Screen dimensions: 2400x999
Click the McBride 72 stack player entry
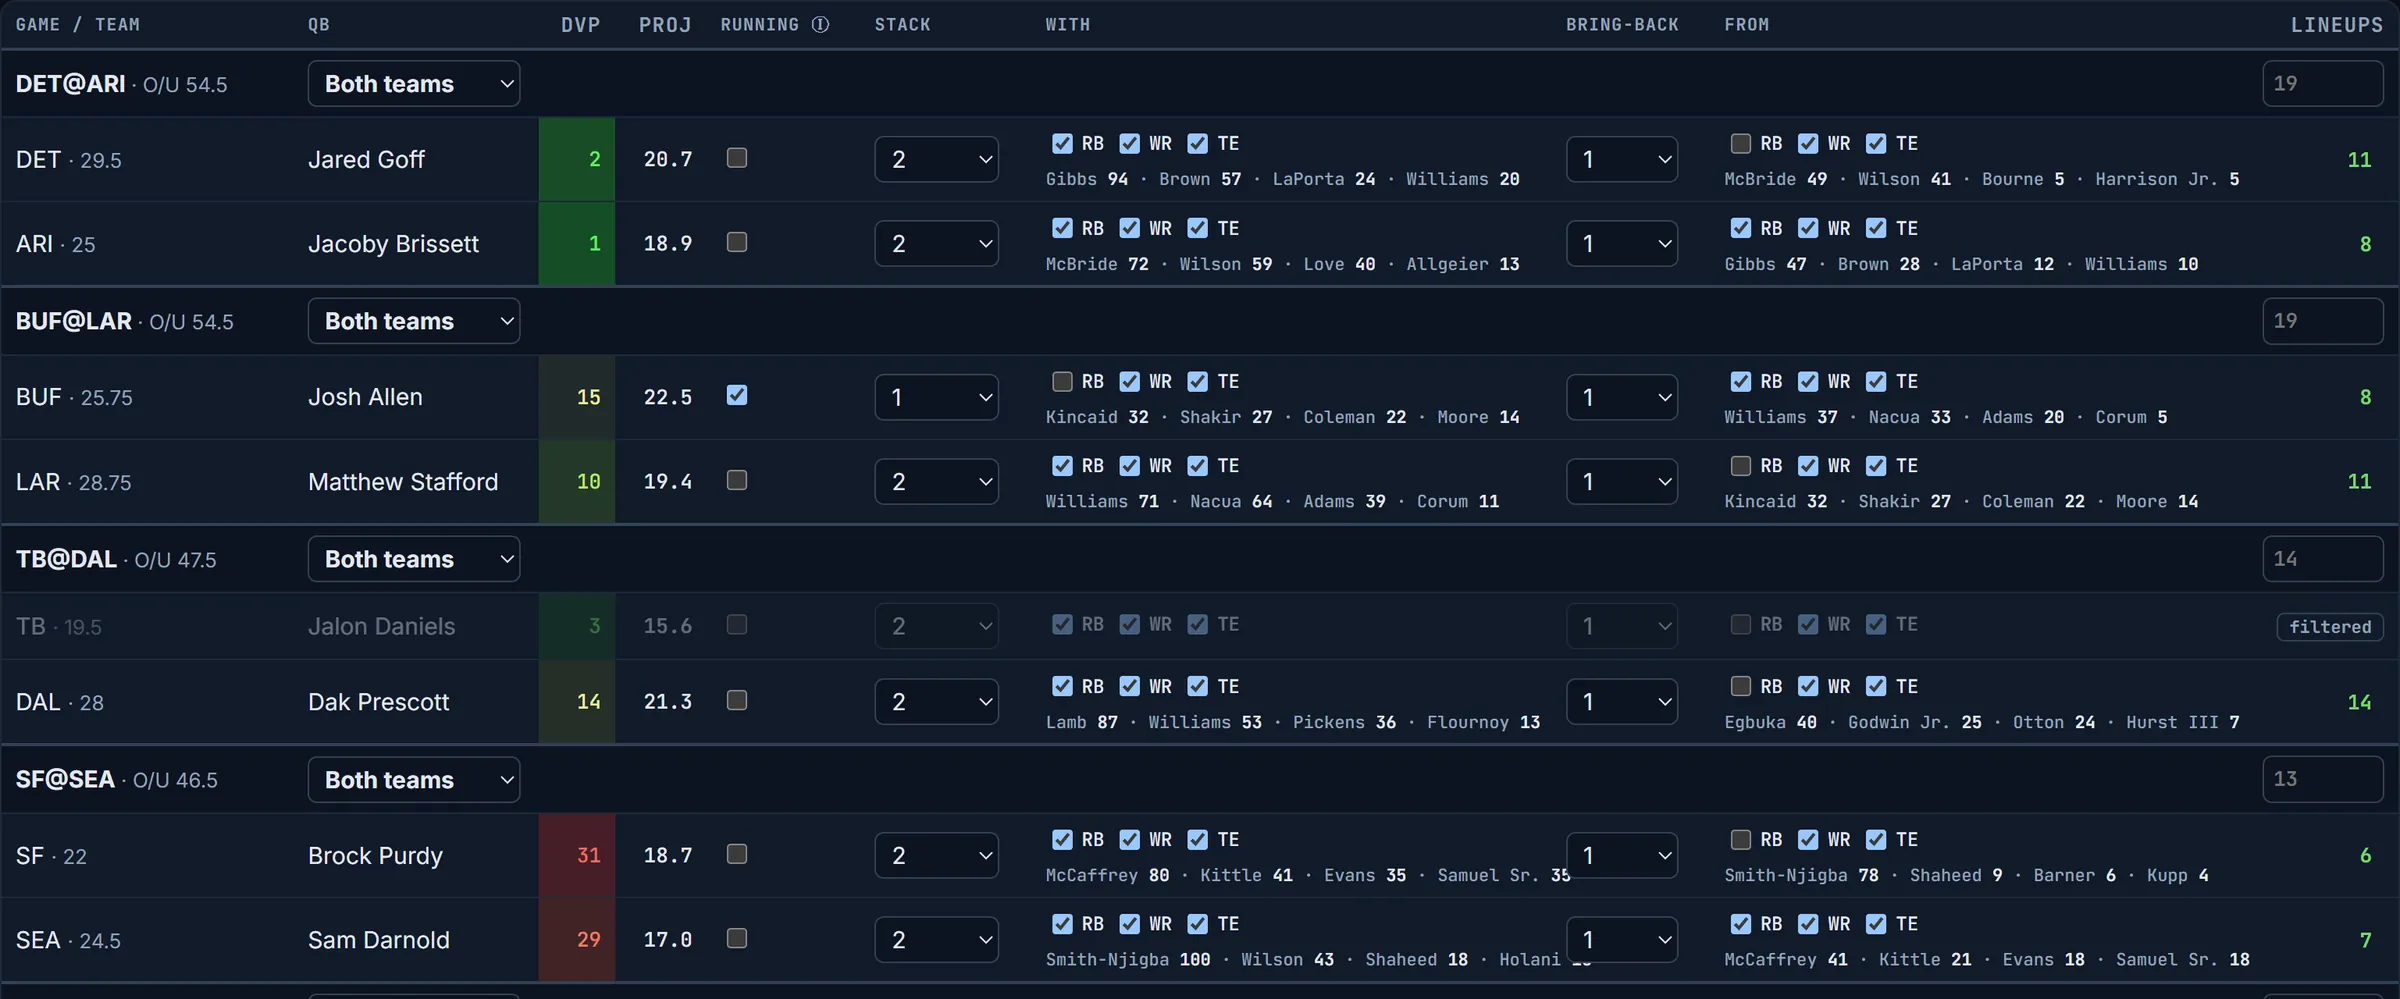pyautogui.click(x=1097, y=264)
